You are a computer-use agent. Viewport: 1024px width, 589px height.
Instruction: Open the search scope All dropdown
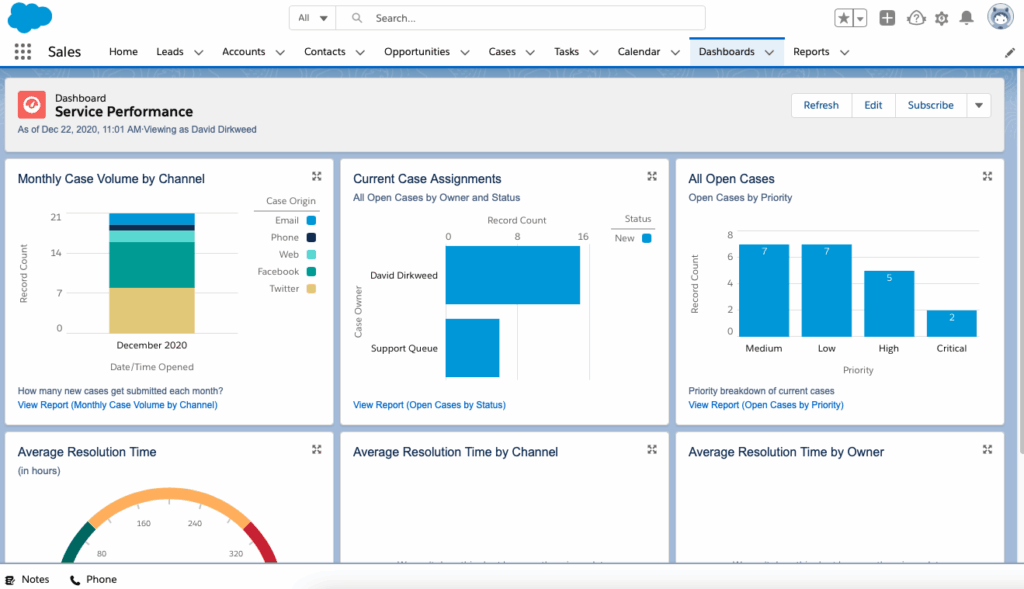point(313,18)
